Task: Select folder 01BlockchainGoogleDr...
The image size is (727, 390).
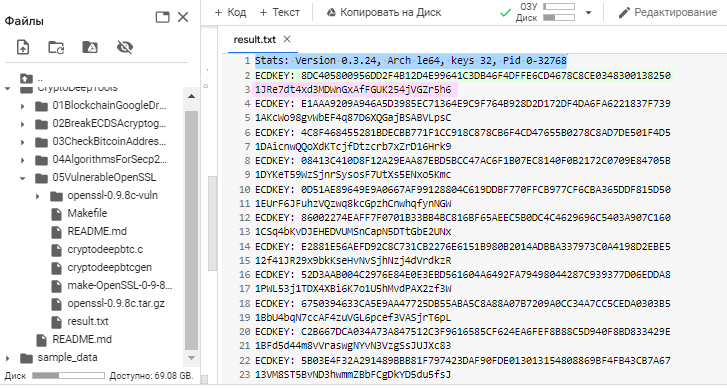Action: [x=101, y=106]
